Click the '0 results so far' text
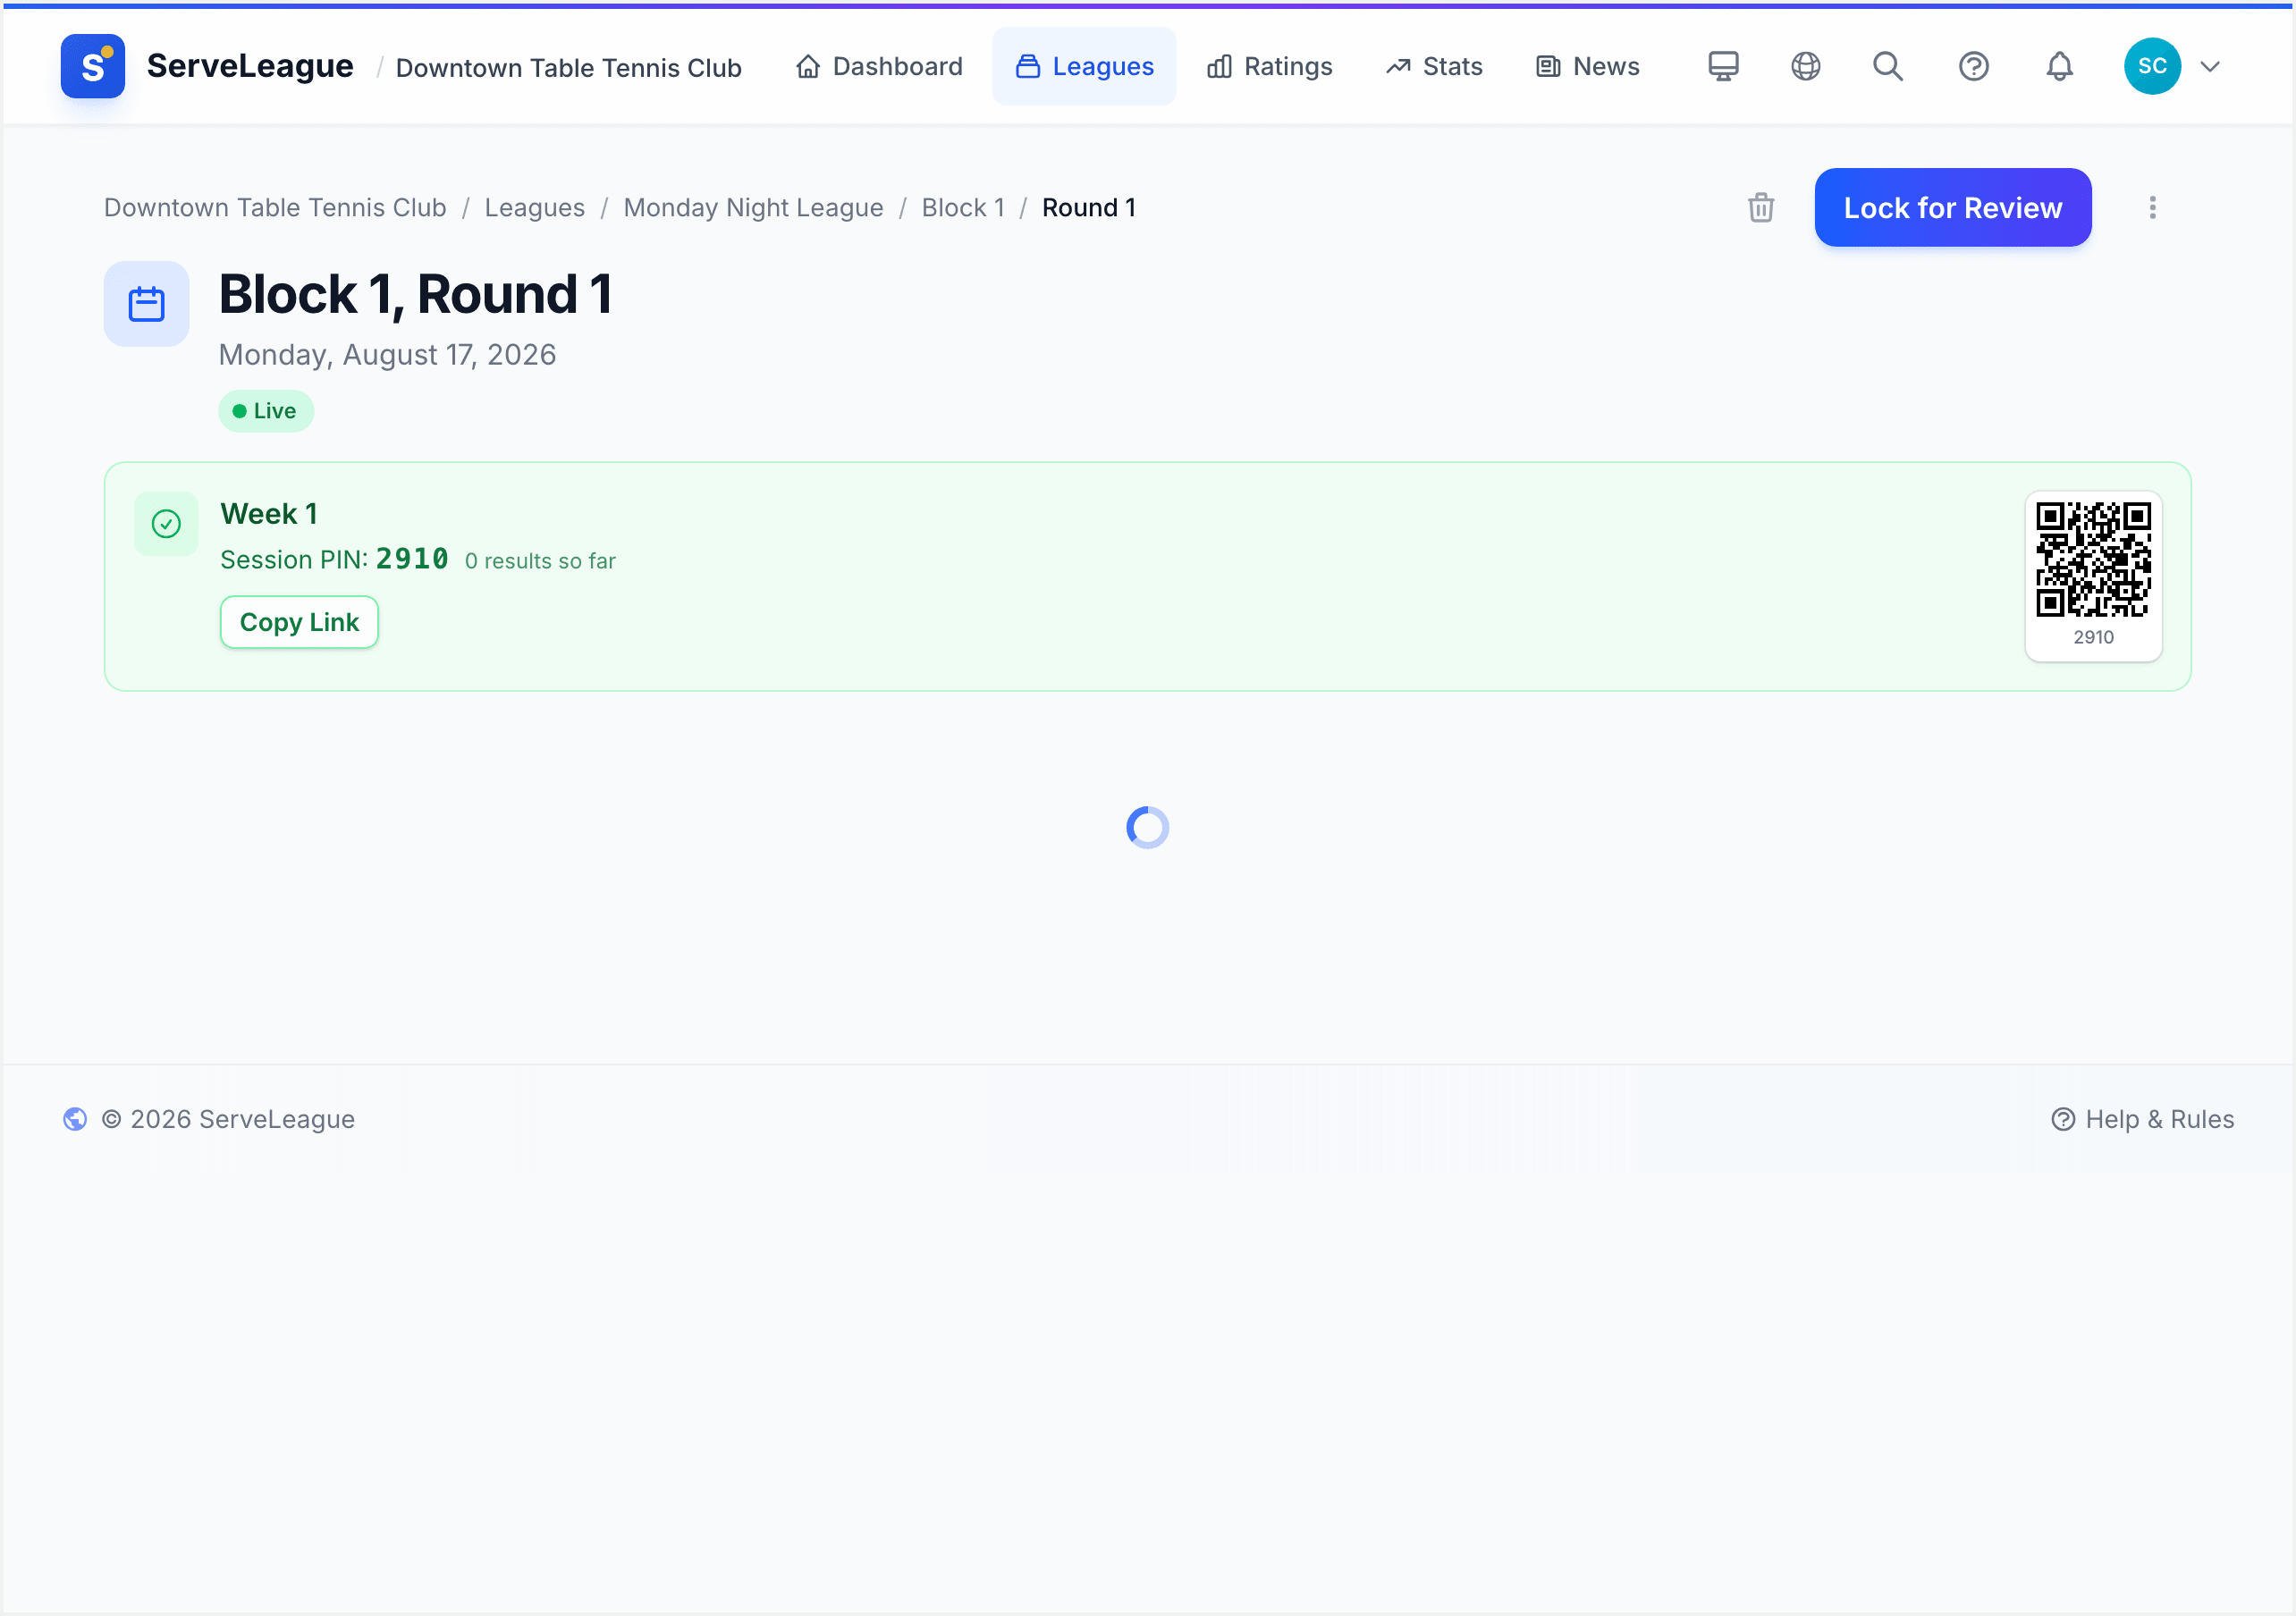This screenshot has width=2296, height=1616. [540, 561]
